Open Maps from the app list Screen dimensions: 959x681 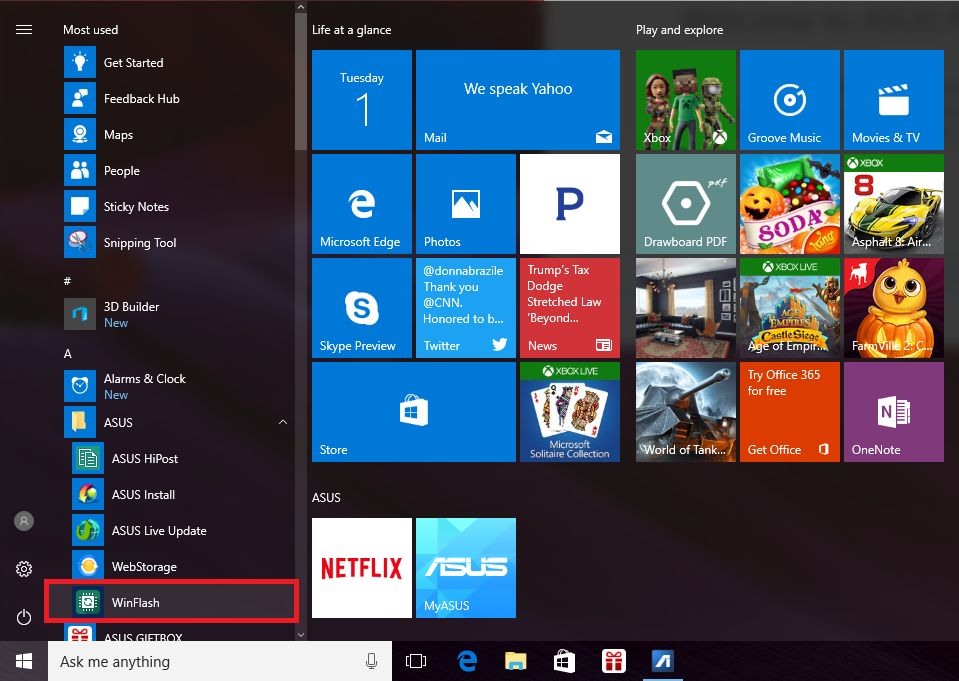[x=177, y=135]
